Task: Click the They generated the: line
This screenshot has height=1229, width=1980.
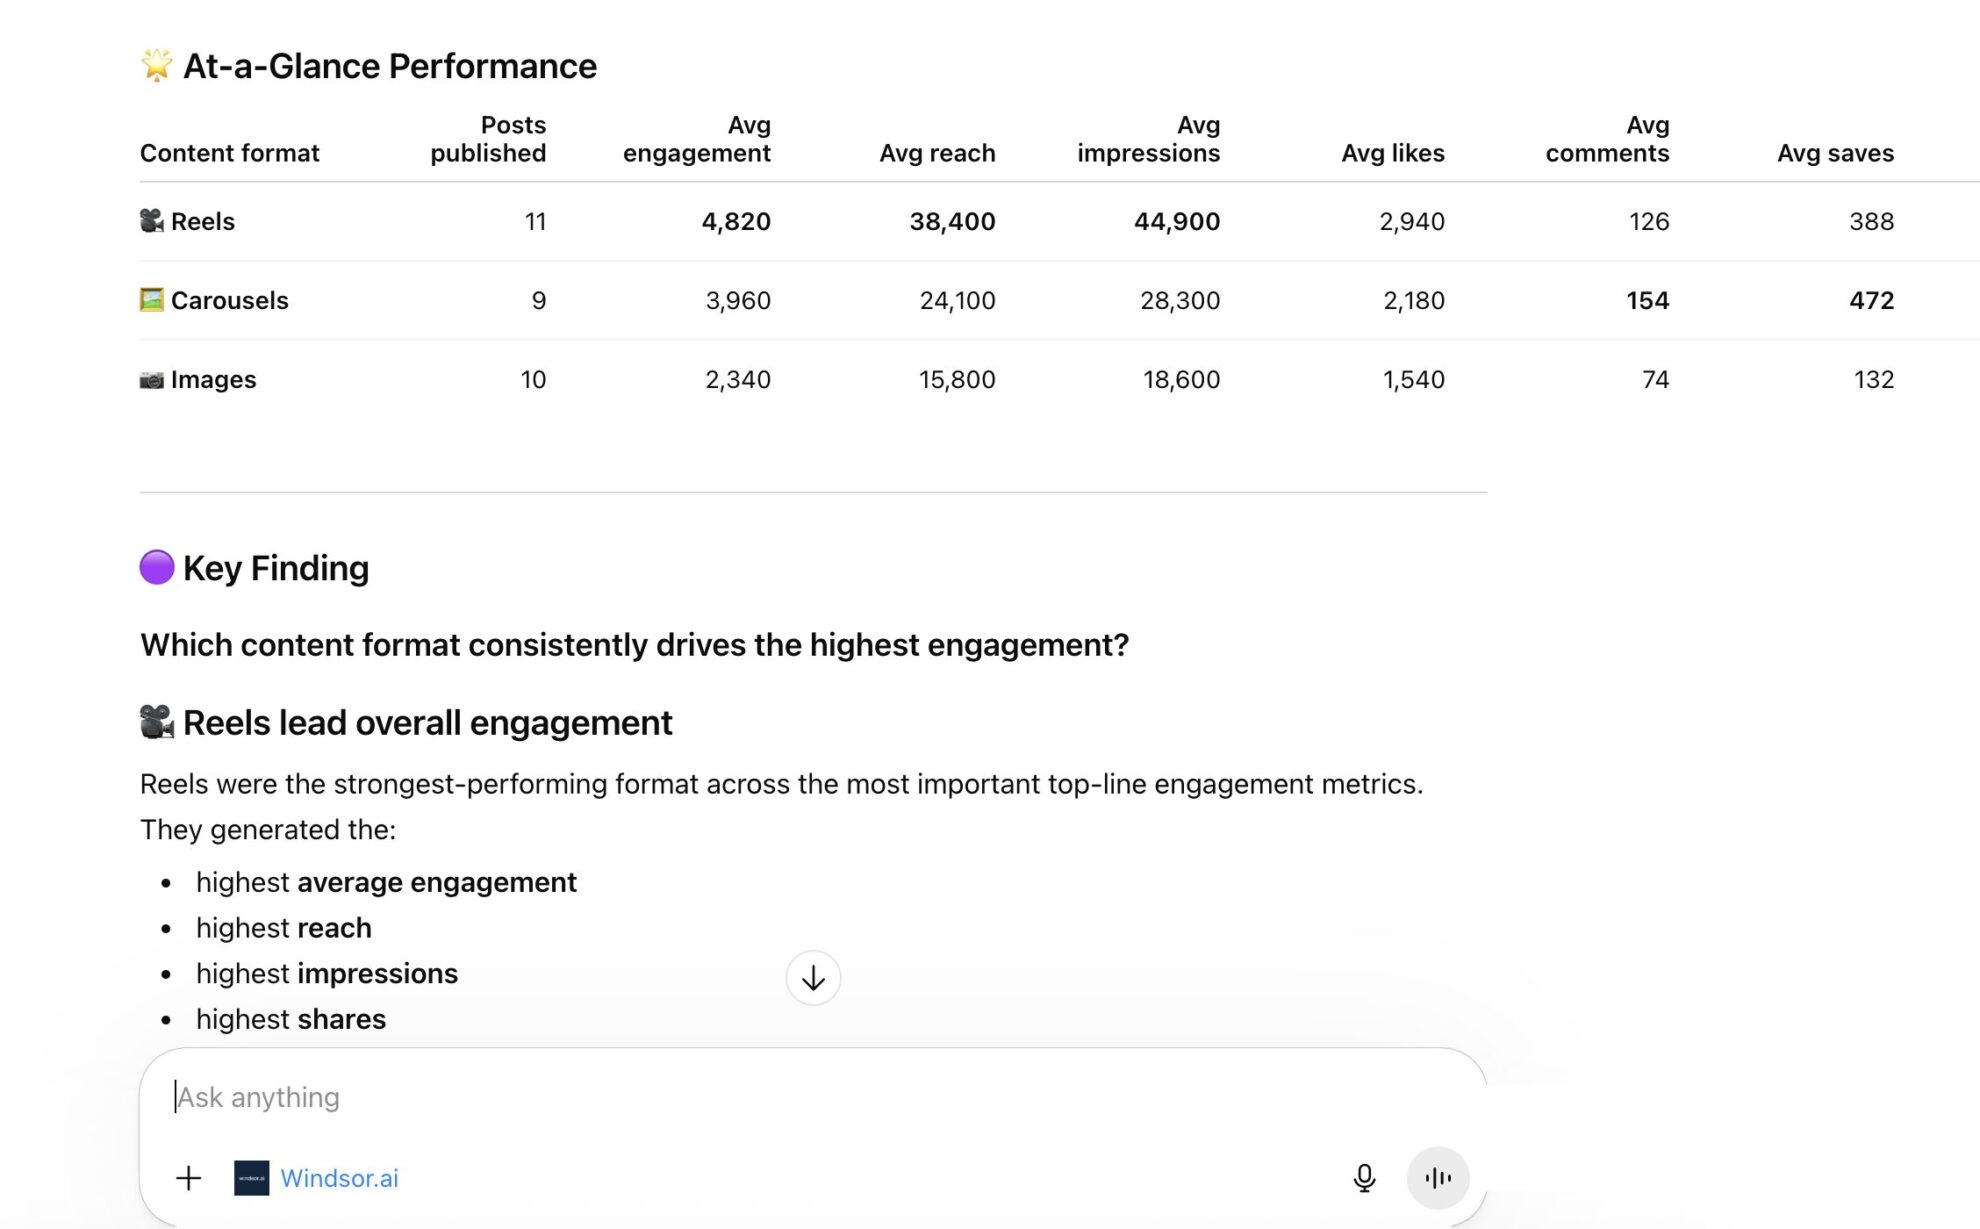Action: pos(268,830)
